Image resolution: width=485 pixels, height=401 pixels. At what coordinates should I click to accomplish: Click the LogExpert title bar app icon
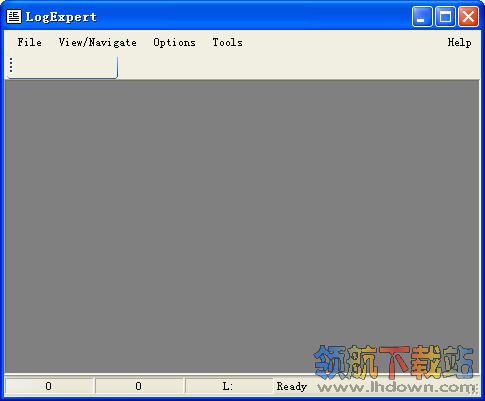pyautogui.click(x=14, y=16)
